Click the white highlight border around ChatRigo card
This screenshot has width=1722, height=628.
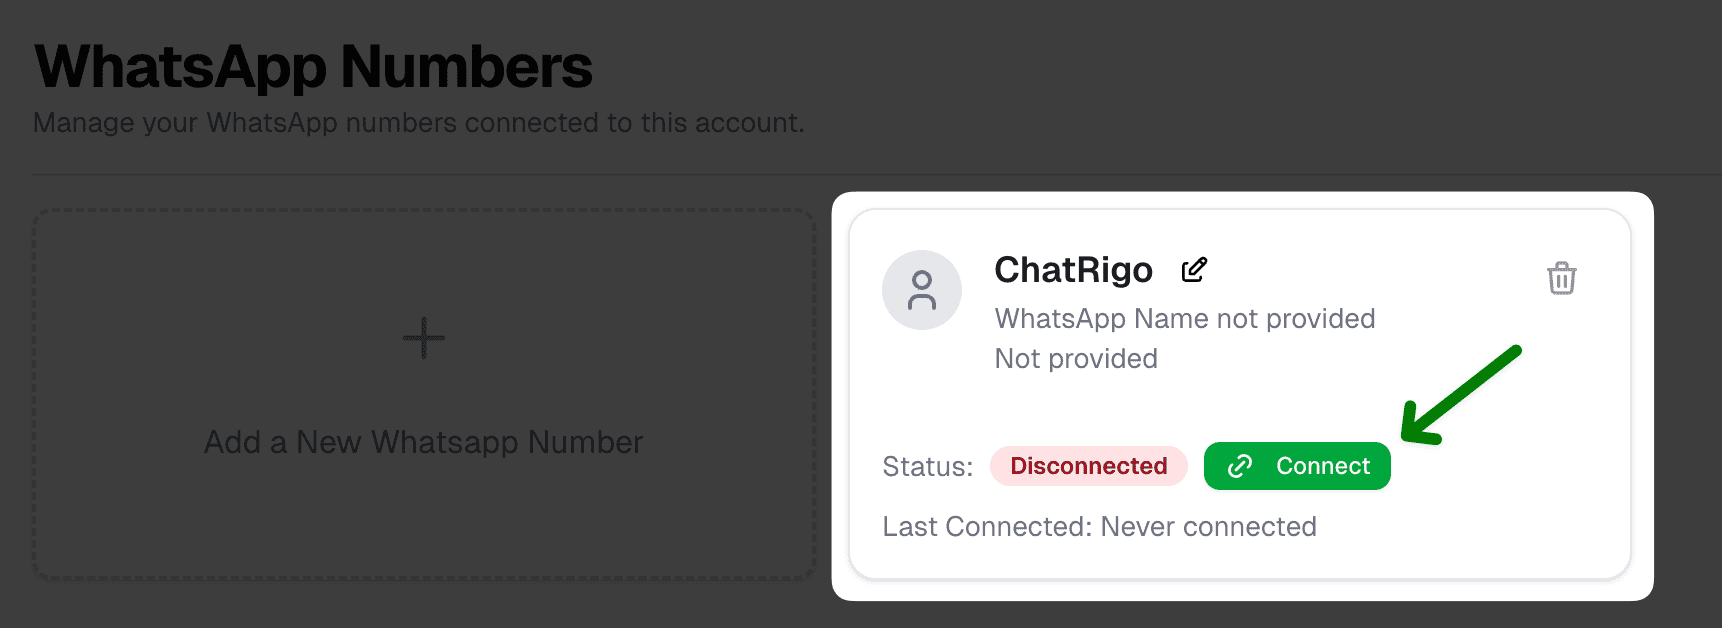coord(1642,400)
